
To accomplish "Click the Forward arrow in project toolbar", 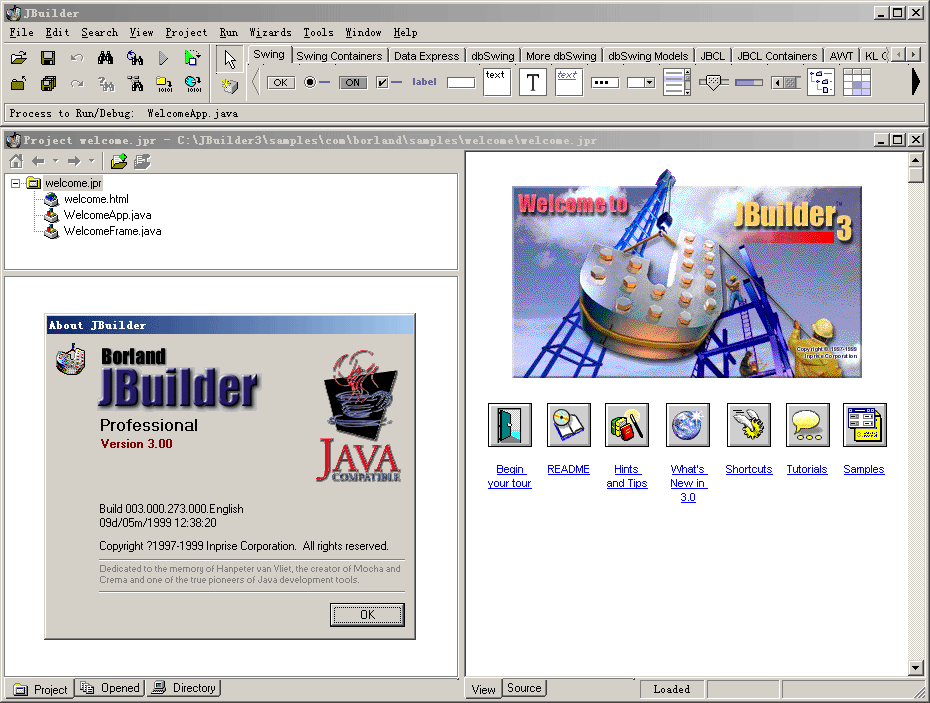I will coord(74,161).
